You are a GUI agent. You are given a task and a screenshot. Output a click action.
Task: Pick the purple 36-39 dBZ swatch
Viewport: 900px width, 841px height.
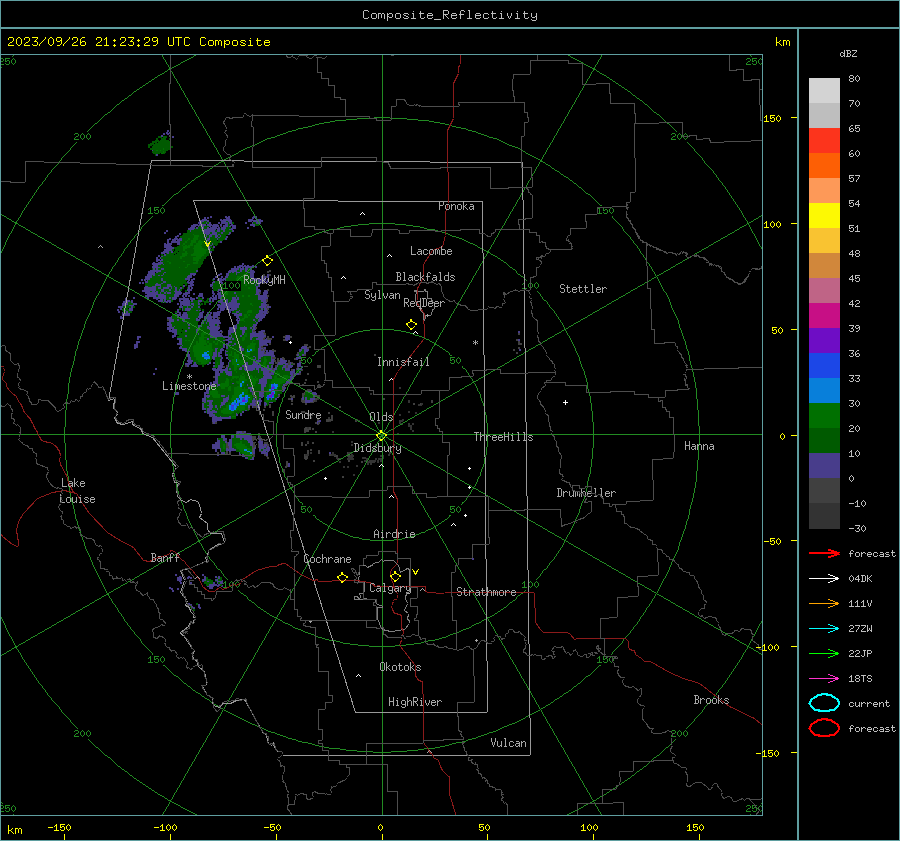824,340
